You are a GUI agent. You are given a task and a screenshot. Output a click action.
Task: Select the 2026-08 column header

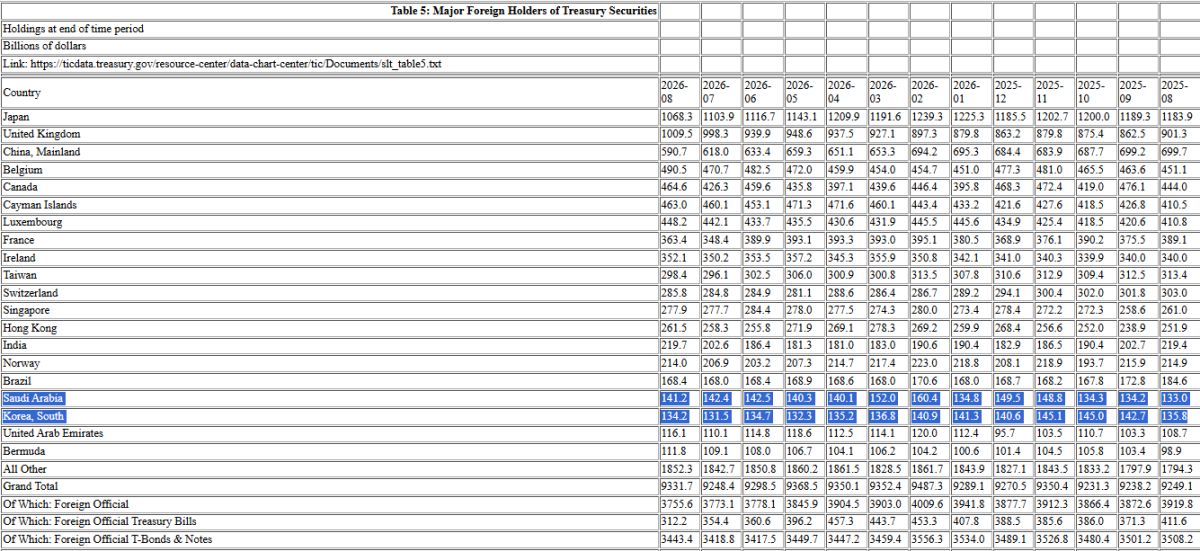coord(679,92)
